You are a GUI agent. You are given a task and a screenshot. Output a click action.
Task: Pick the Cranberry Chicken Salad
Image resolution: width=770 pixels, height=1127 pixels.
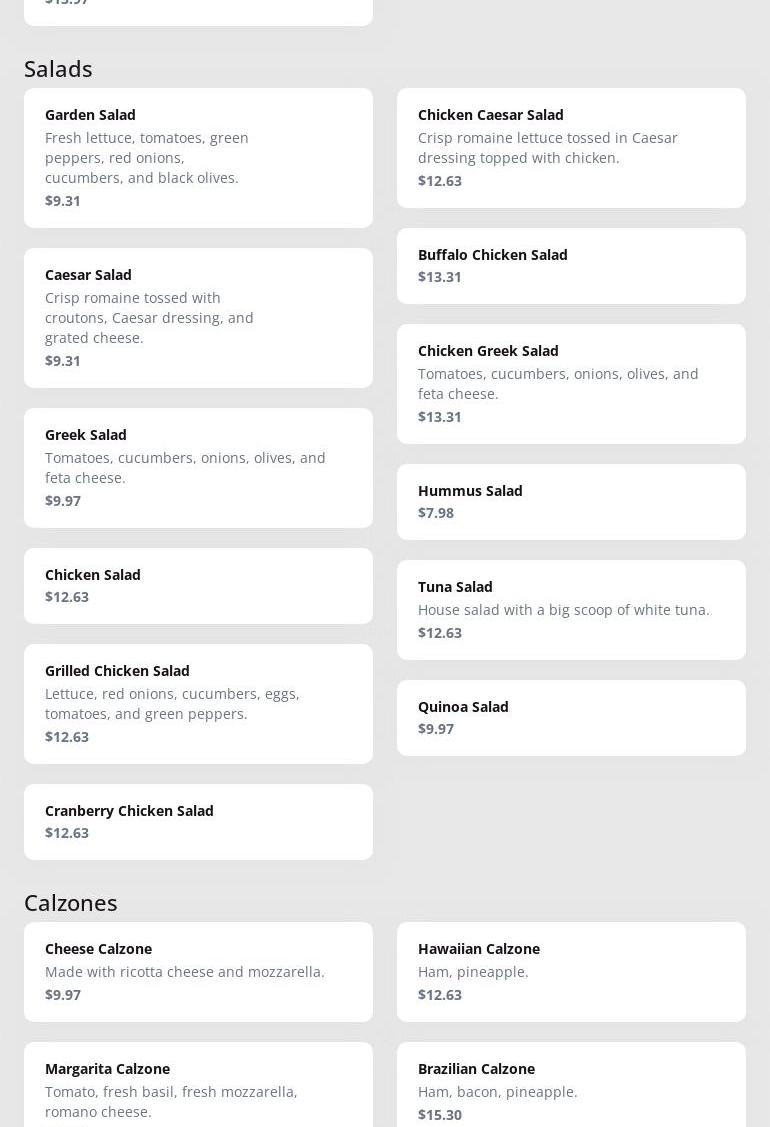pyautogui.click(x=198, y=821)
